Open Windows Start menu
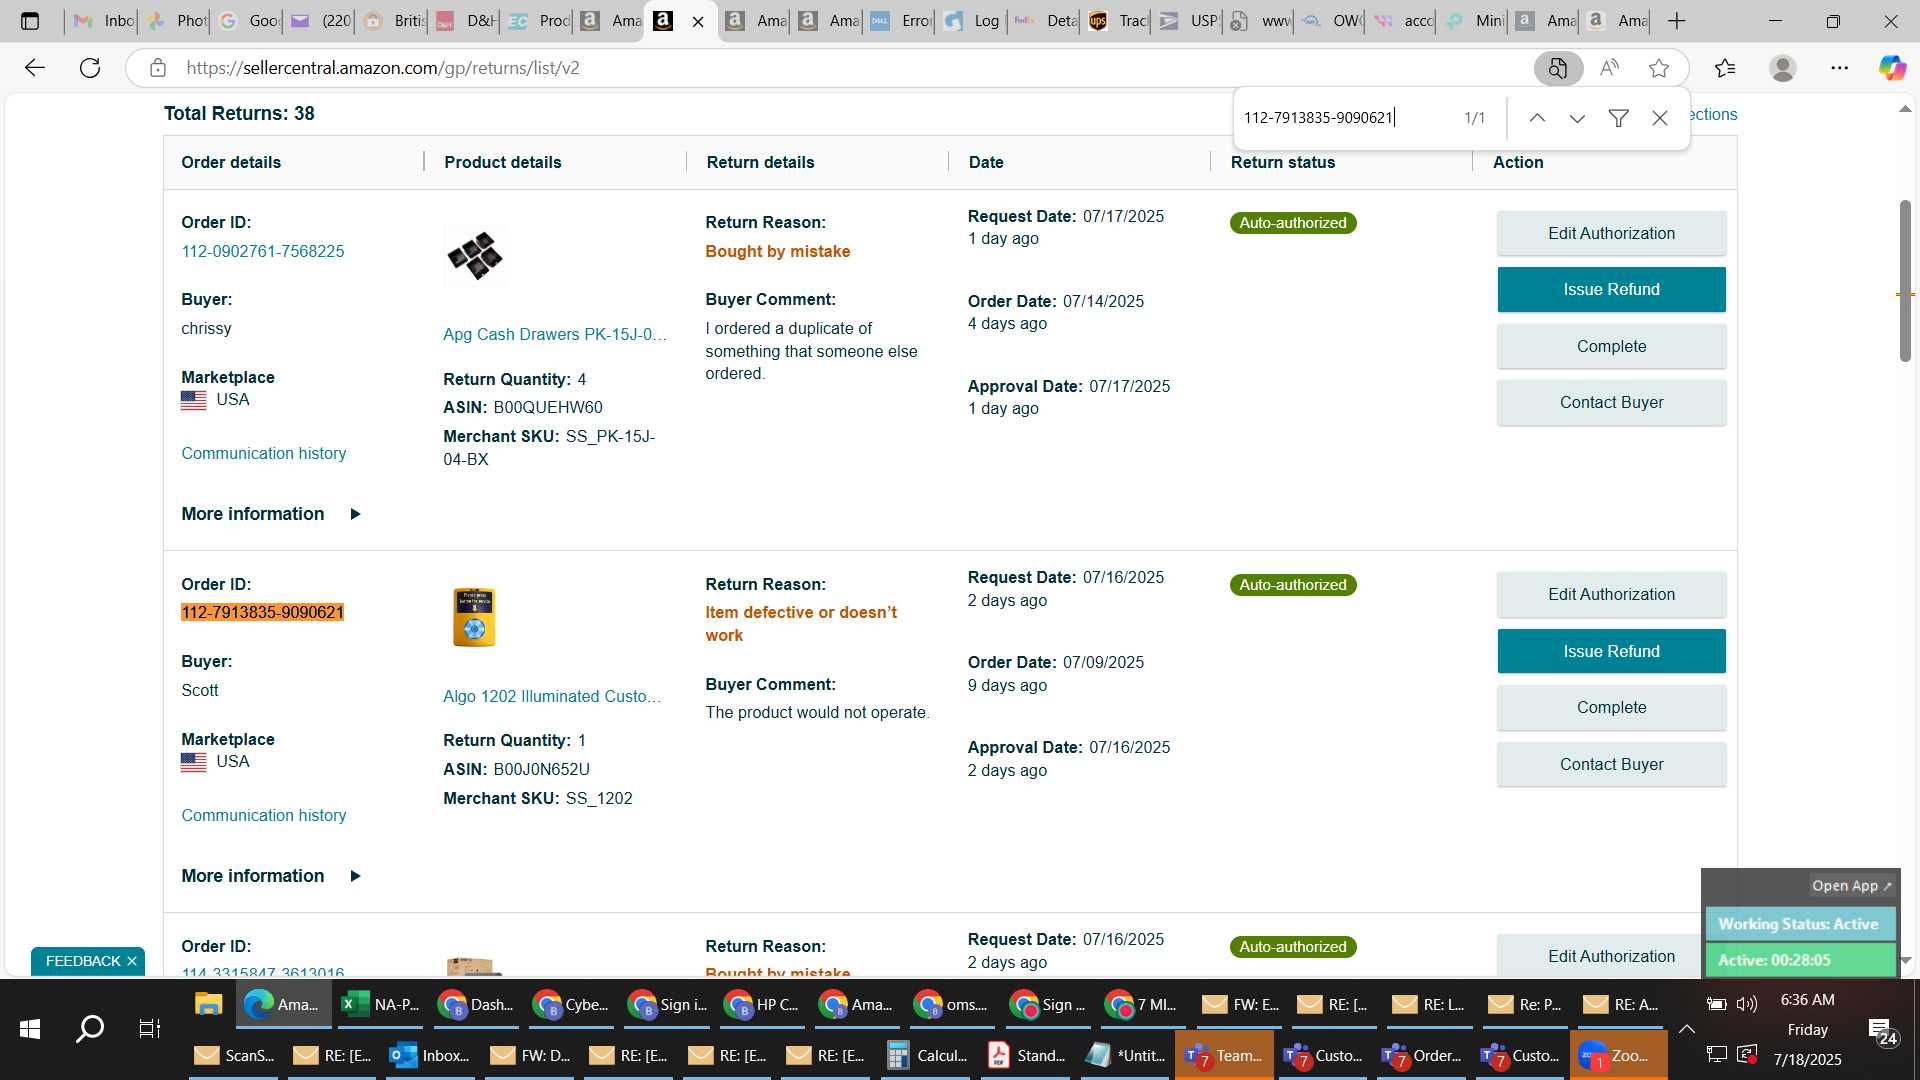 [30, 1028]
